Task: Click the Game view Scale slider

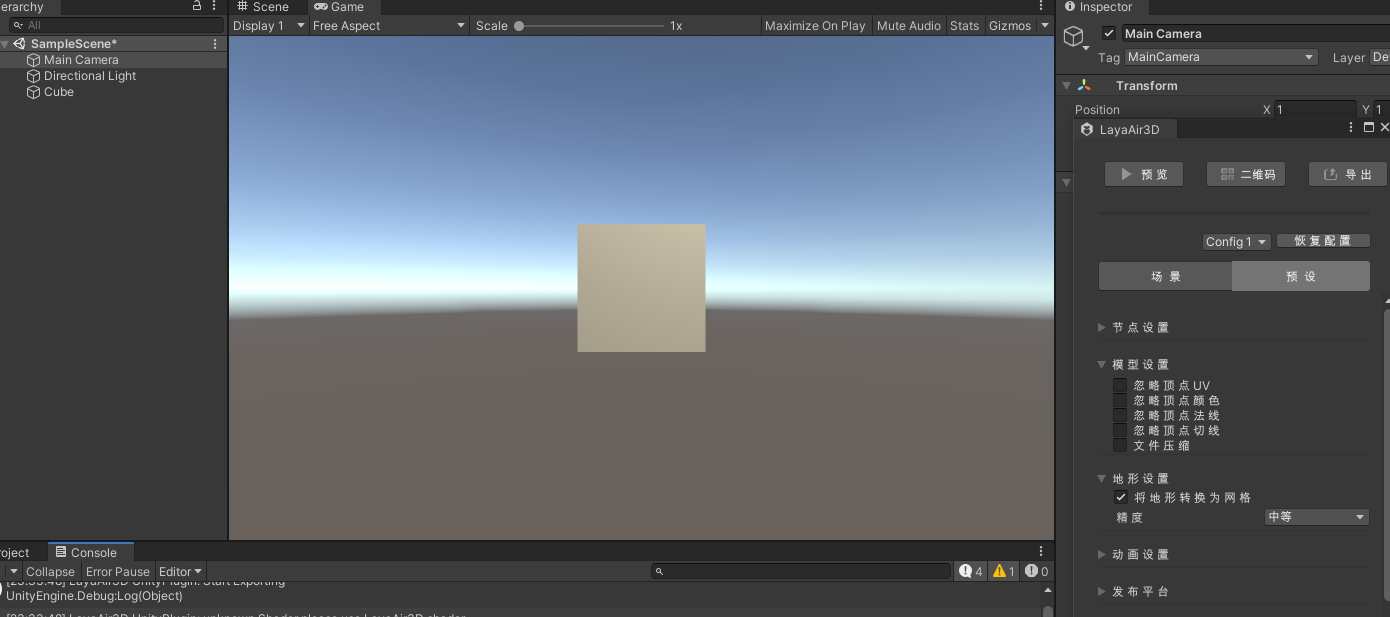Action: pos(590,26)
